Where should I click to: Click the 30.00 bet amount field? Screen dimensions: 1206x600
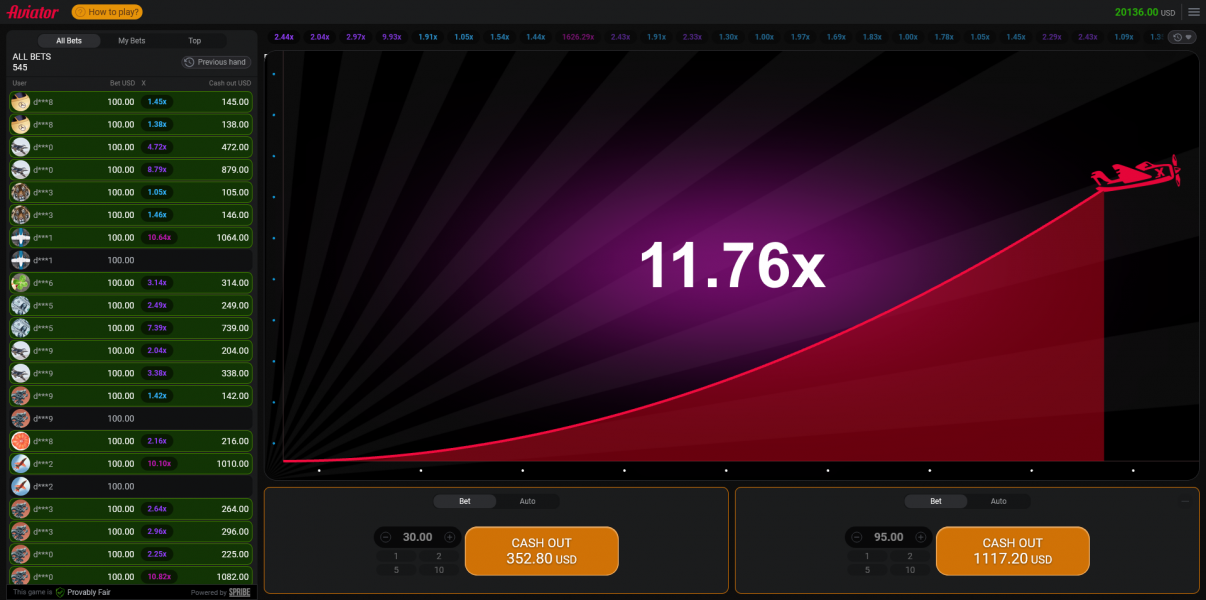coord(417,537)
